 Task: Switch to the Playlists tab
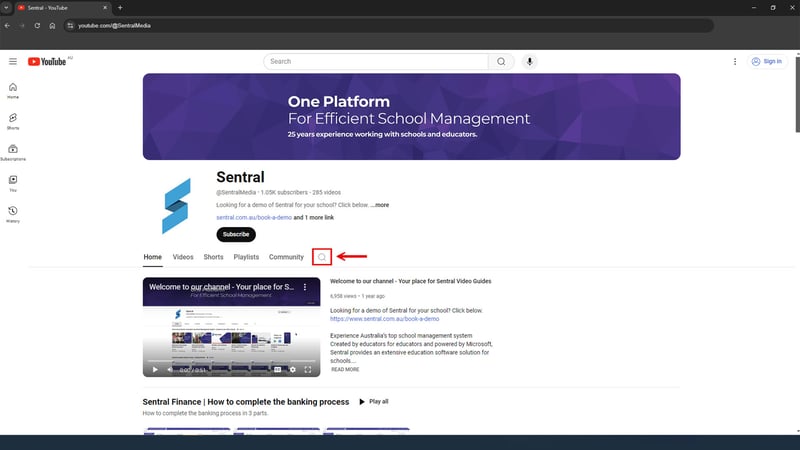[246, 257]
